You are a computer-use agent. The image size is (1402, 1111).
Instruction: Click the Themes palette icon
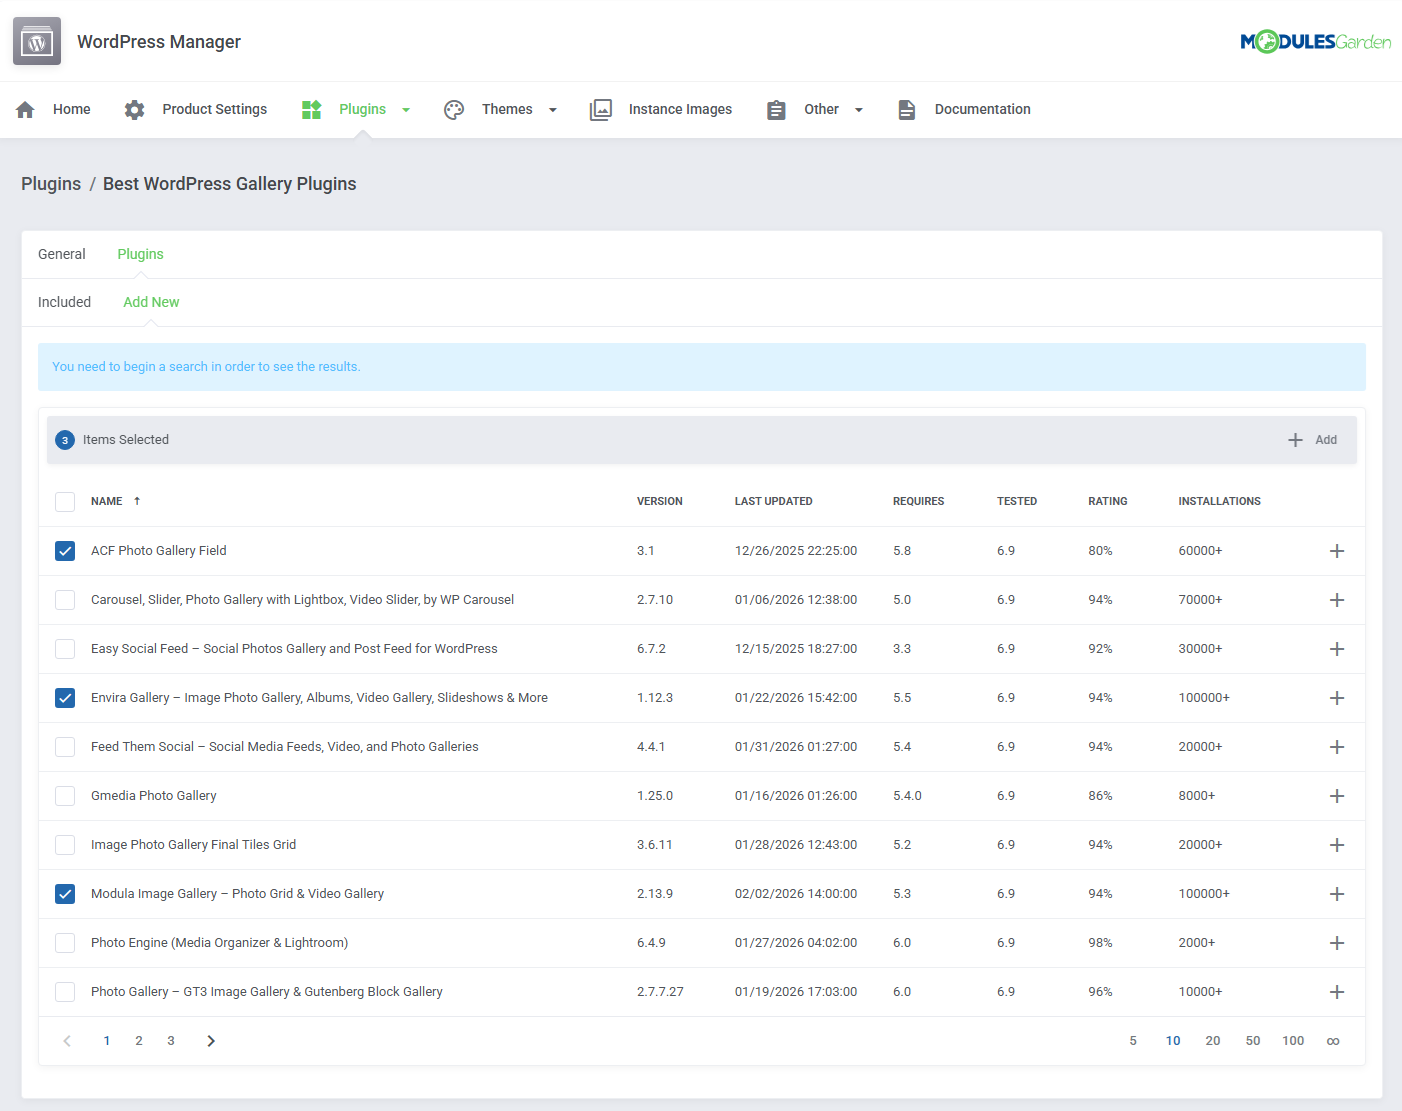pyautogui.click(x=454, y=109)
